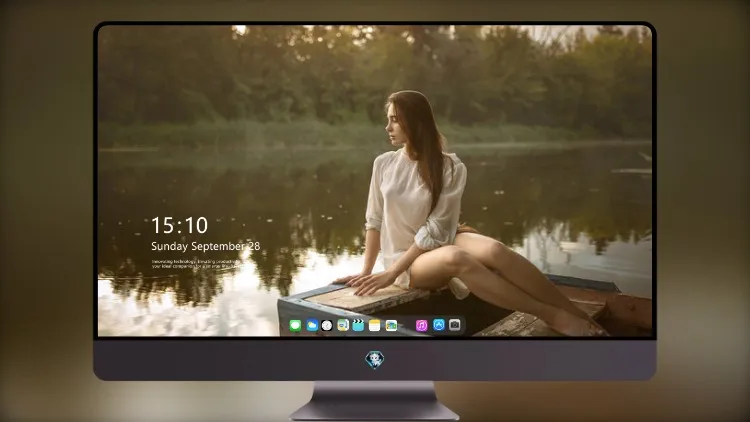Open the clapperboard video app in dock
This screenshot has height=422, width=750.
tap(358, 326)
